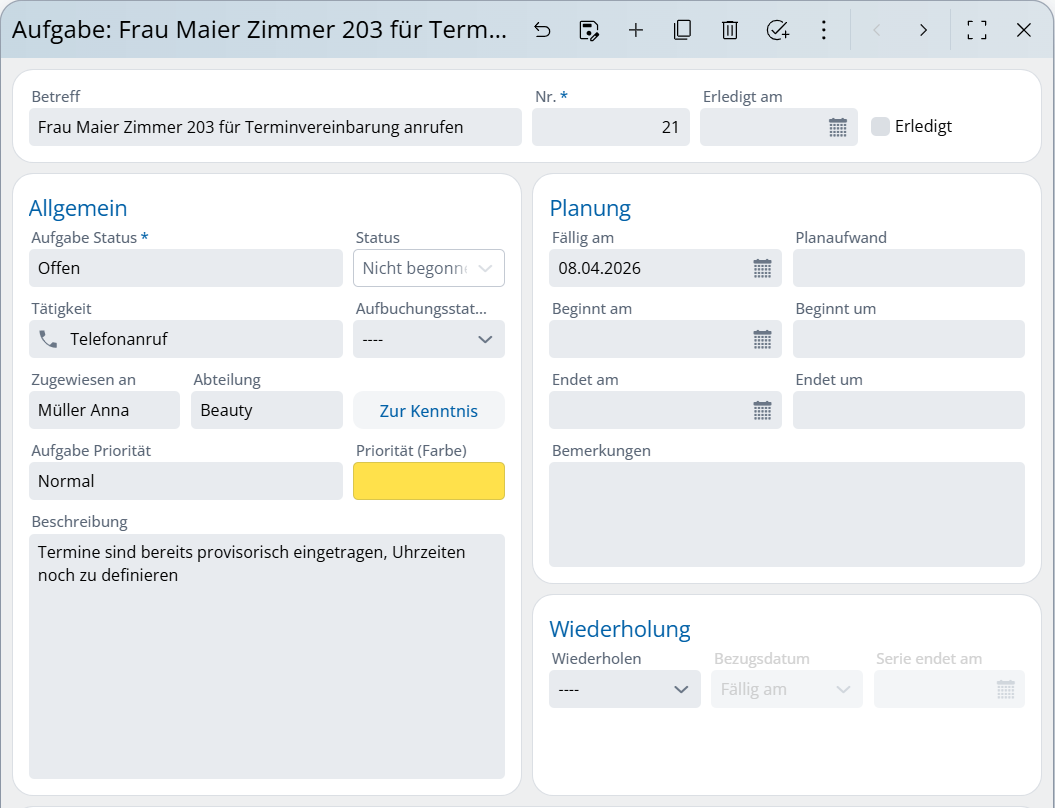
Task: Open the calendar picker for Fällig am
Action: click(x=762, y=268)
